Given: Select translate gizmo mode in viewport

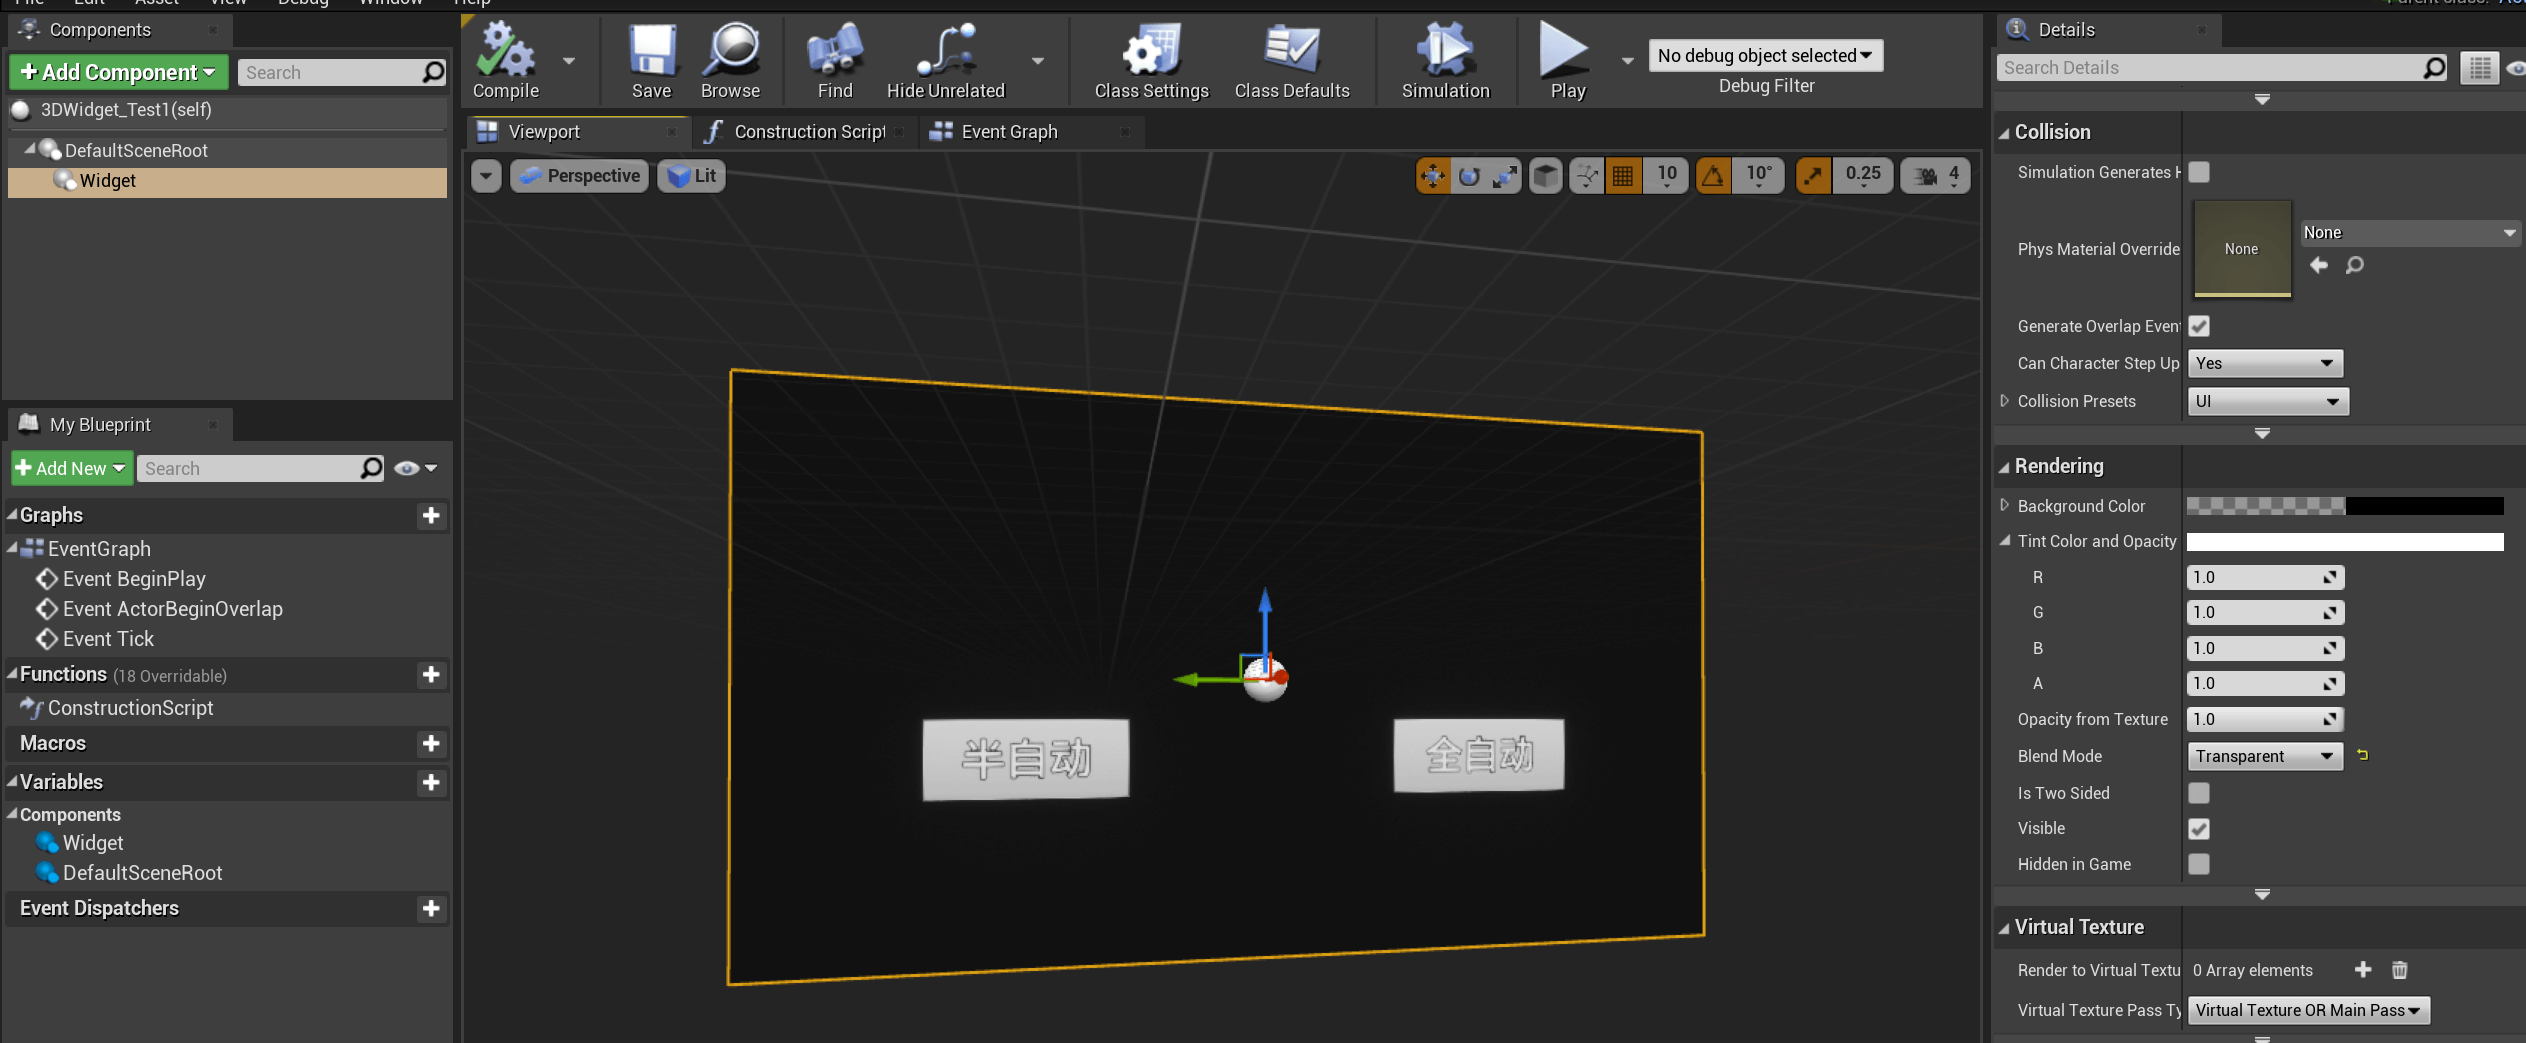Looking at the screenshot, I should tap(1433, 176).
